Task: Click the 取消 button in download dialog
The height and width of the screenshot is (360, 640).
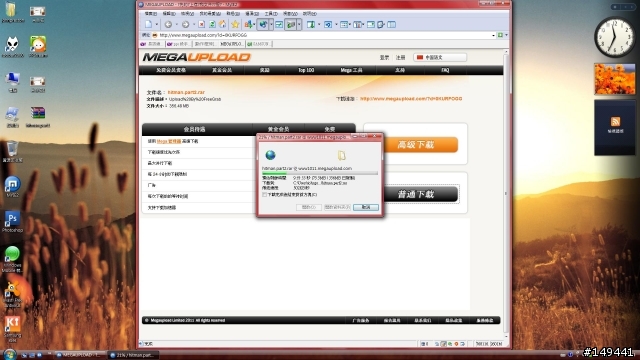Action: [366, 207]
